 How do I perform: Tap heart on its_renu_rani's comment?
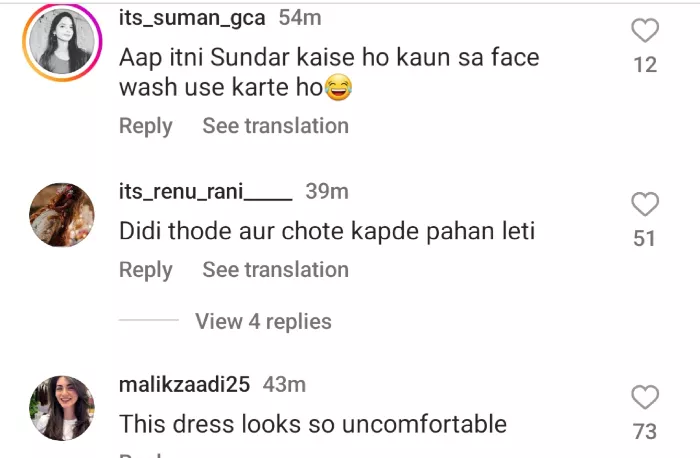pyautogui.click(x=645, y=204)
